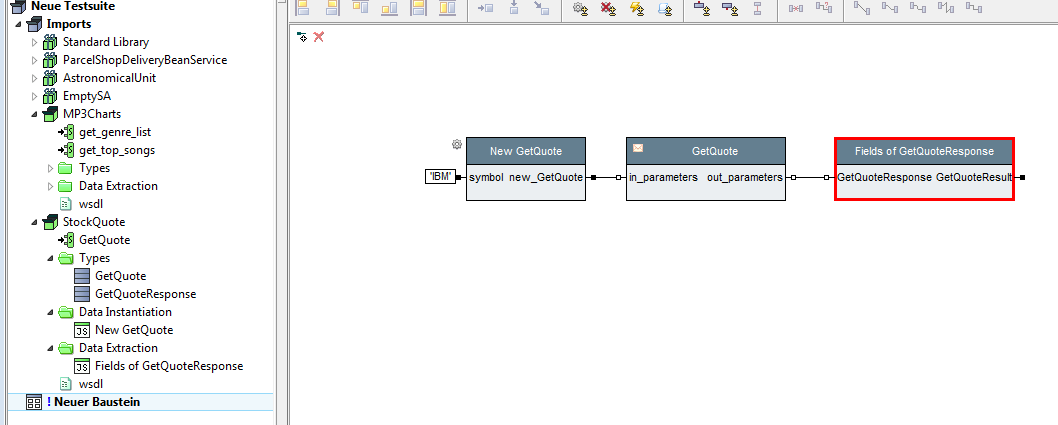Click the GetQuote block title bar
The height and width of the screenshot is (425, 1058).
point(714,151)
